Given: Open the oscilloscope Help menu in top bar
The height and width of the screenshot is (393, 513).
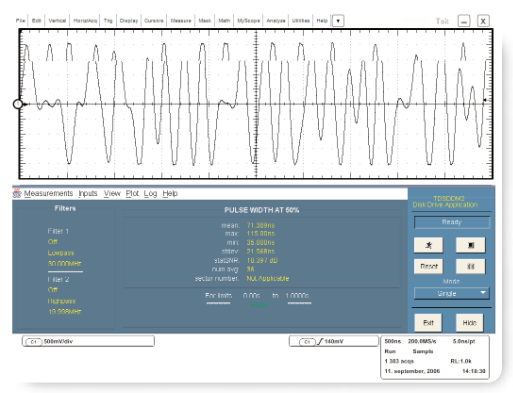Looking at the screenshot, I should click(x=322, y=21).
